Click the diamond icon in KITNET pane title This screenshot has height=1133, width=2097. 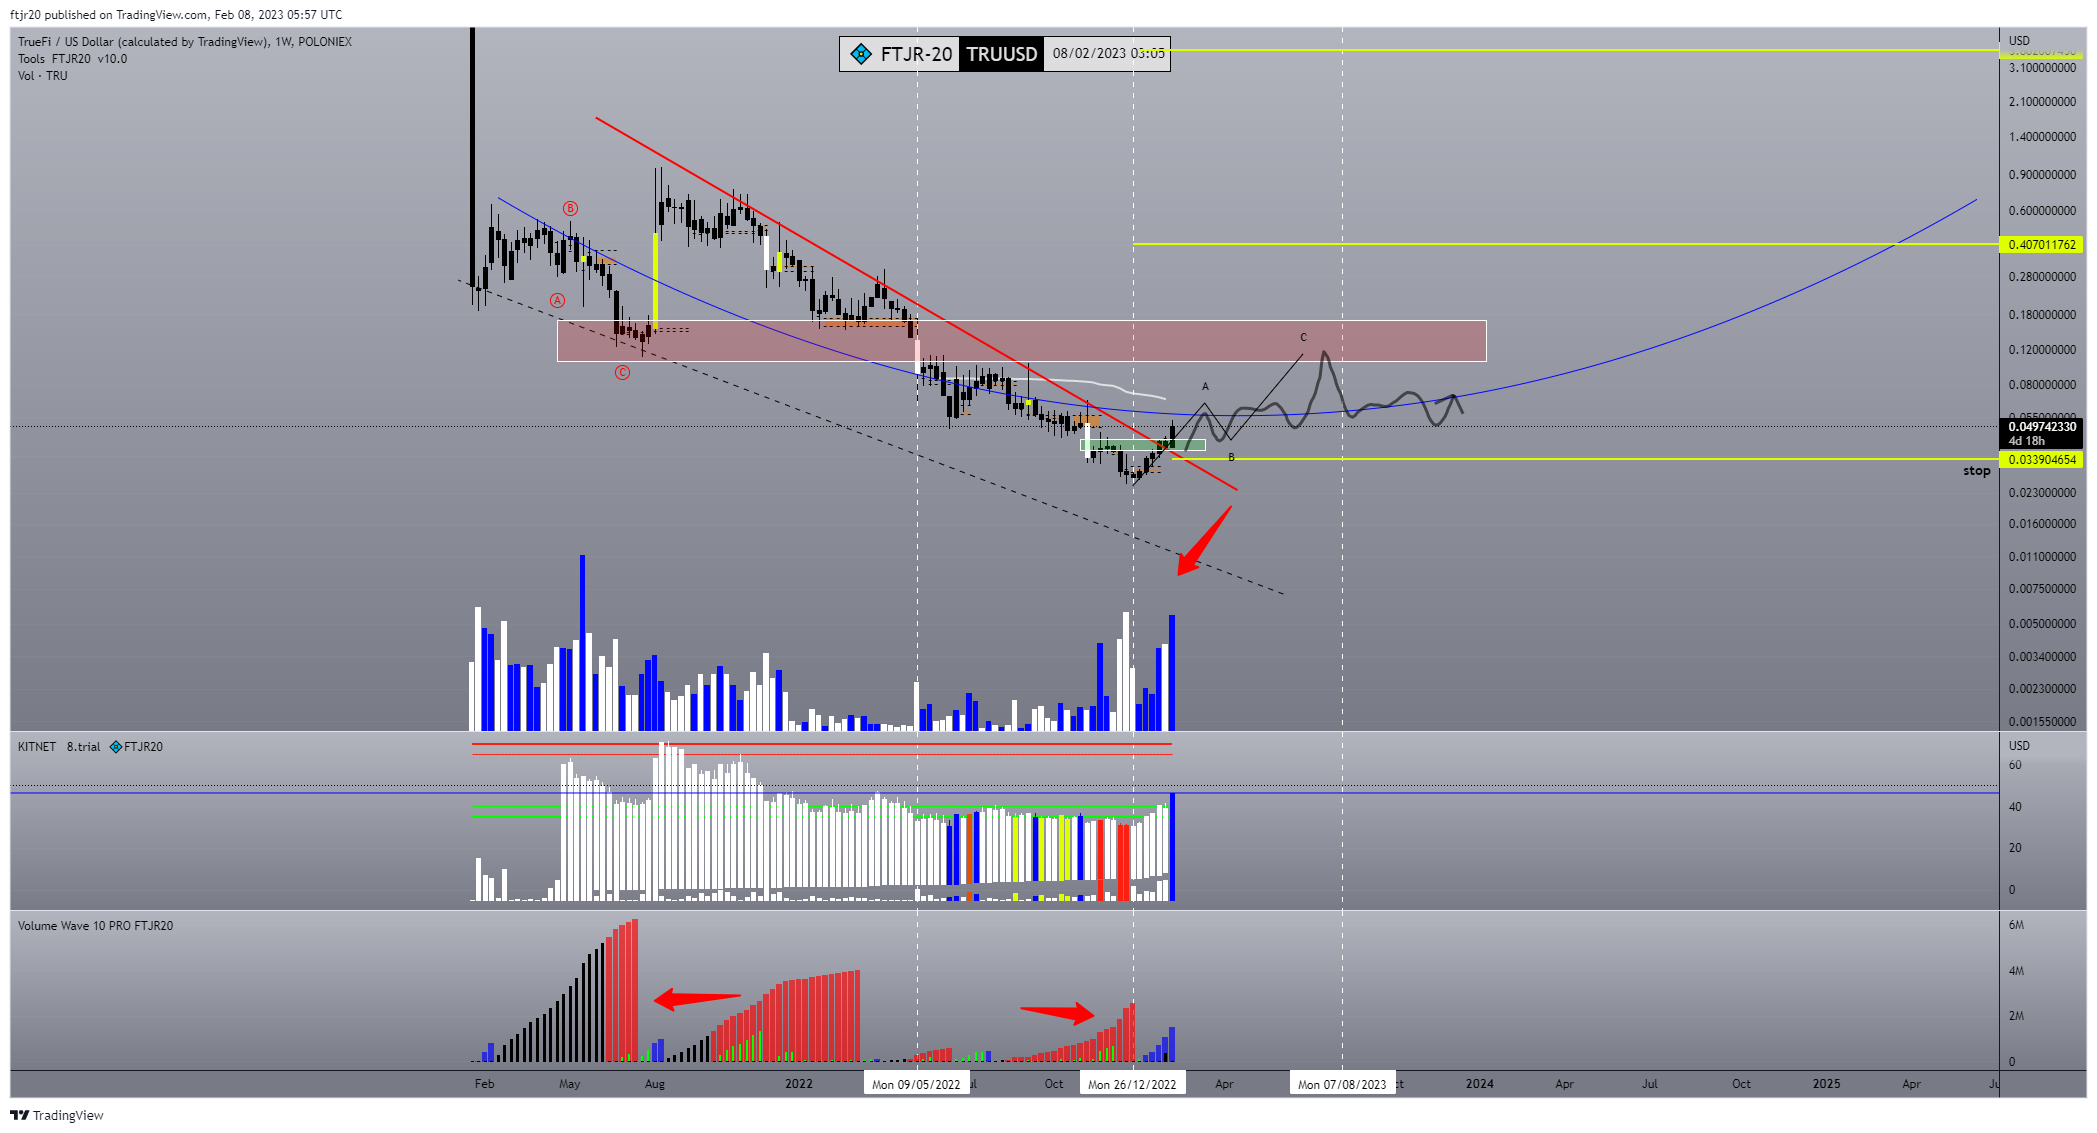[x=116, y=747]
